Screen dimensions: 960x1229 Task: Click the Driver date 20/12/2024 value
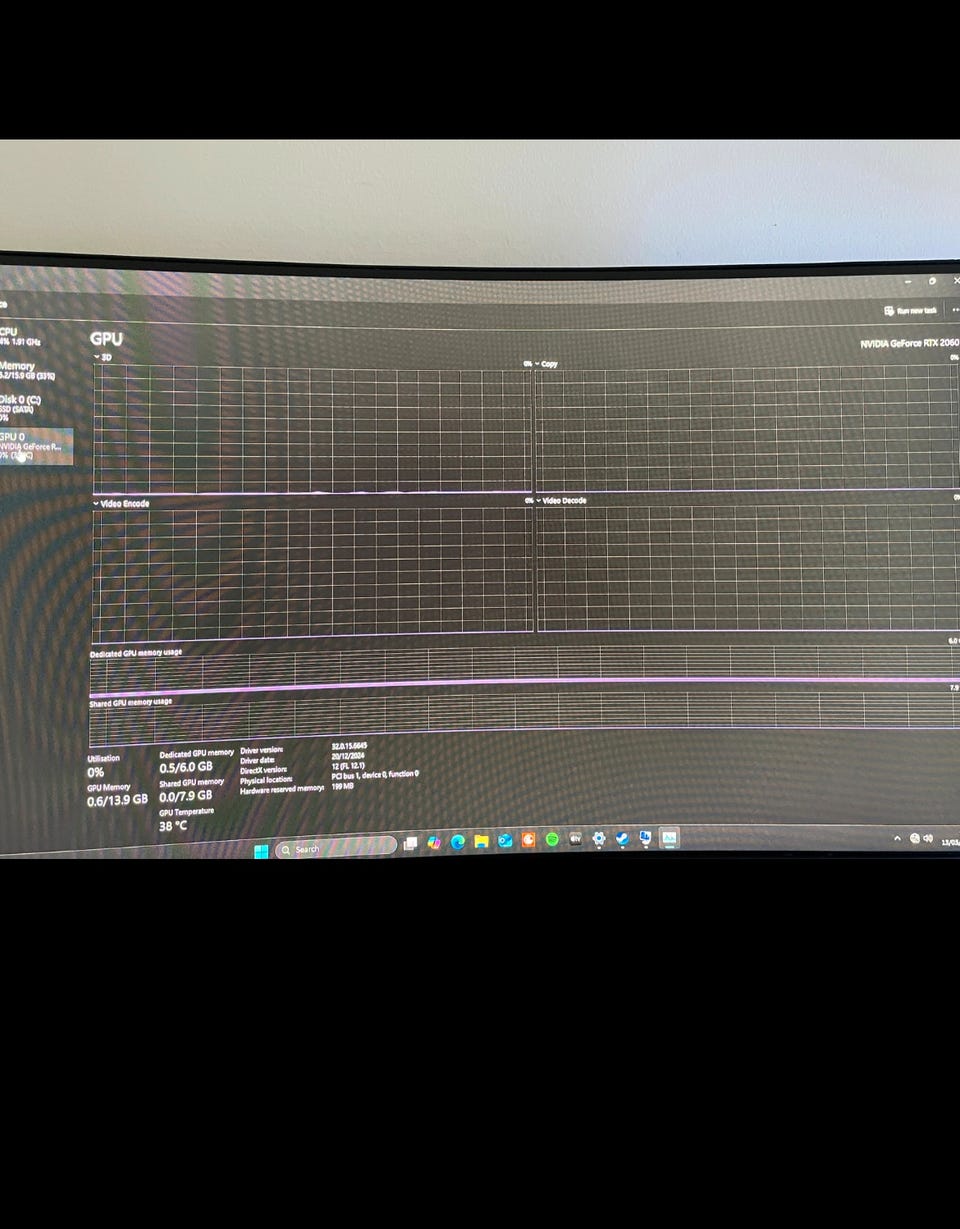[x=348, y=755]
